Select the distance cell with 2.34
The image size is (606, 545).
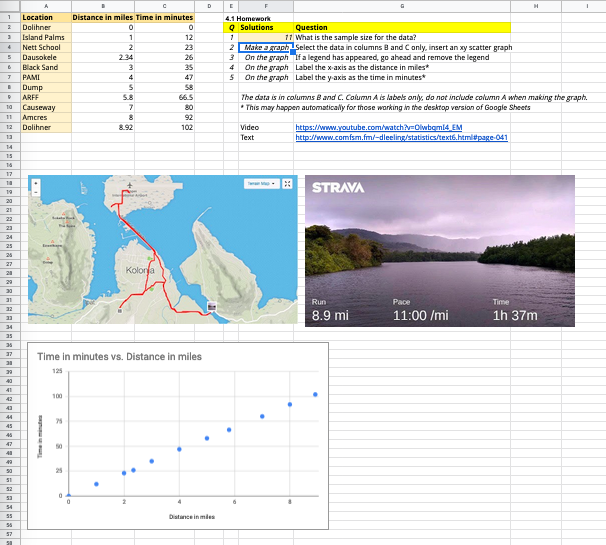point(103,58)
